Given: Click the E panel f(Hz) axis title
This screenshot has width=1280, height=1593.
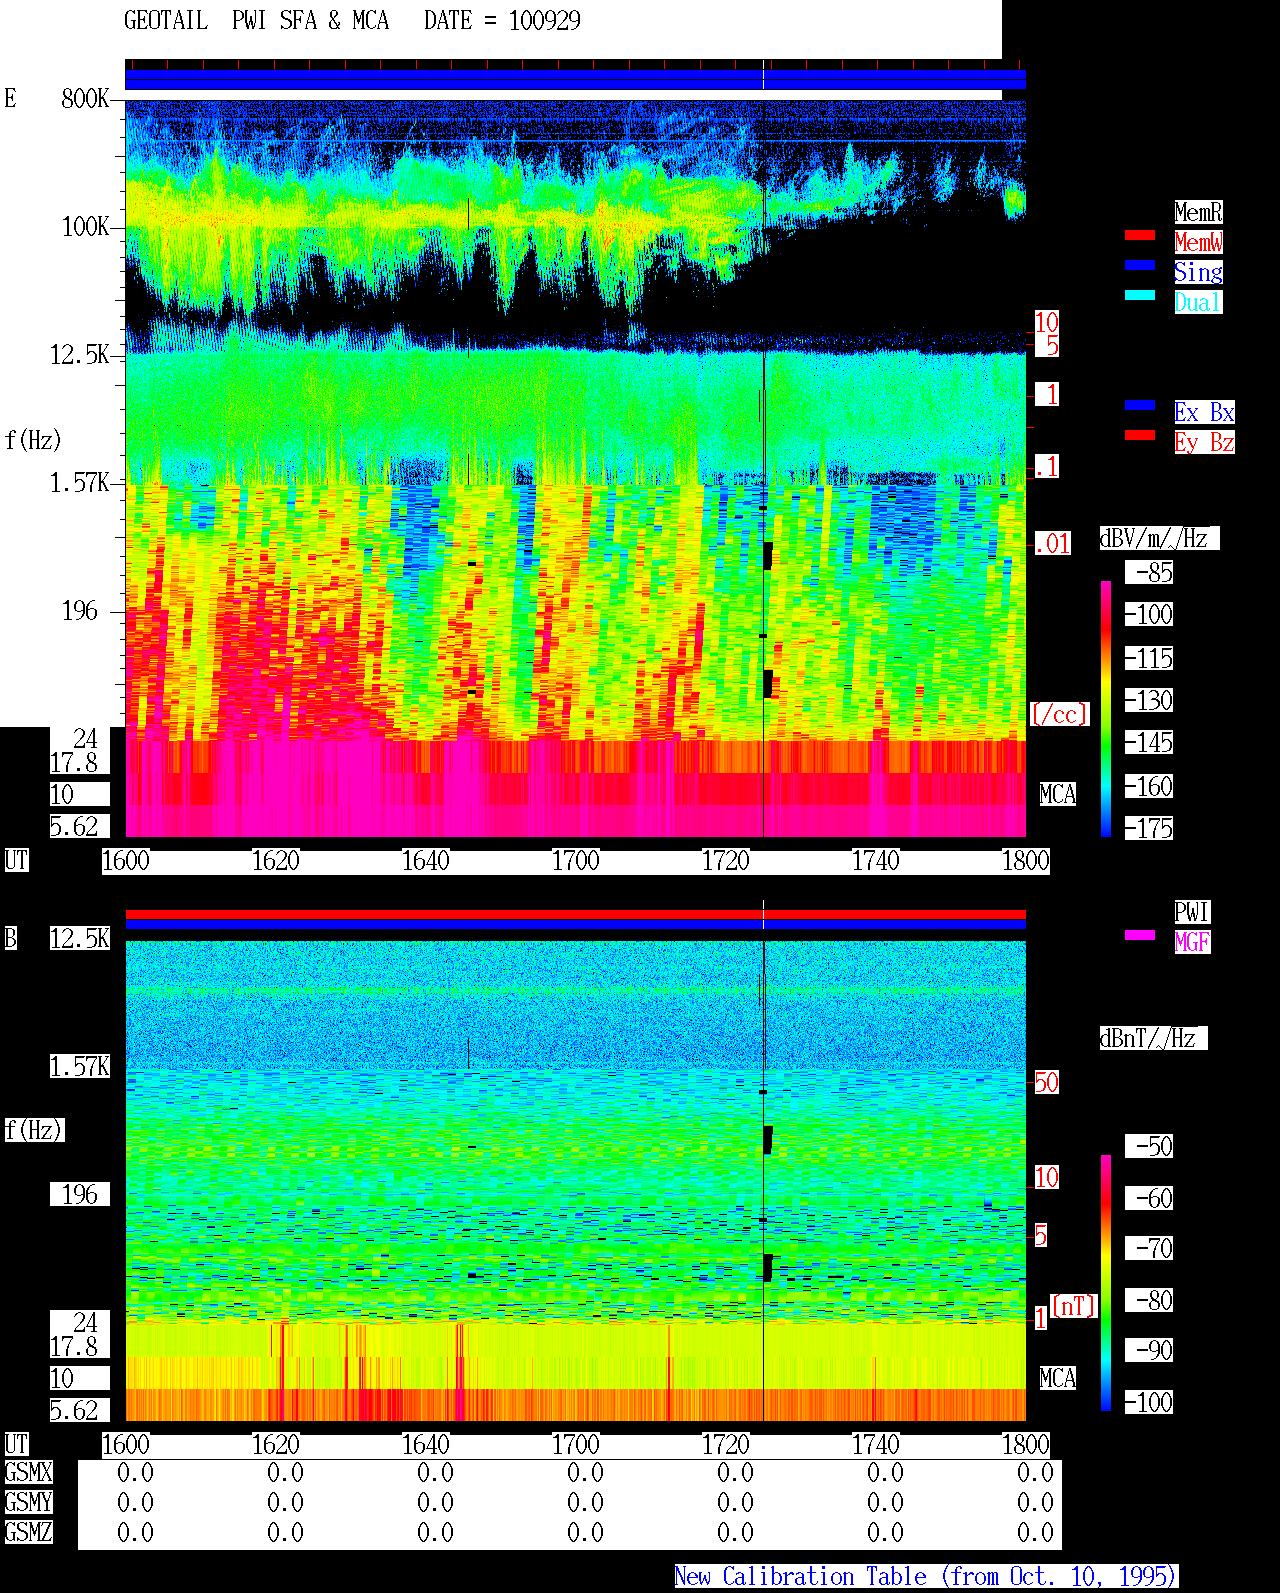Looking at the screenshot, I should point(33,440).
